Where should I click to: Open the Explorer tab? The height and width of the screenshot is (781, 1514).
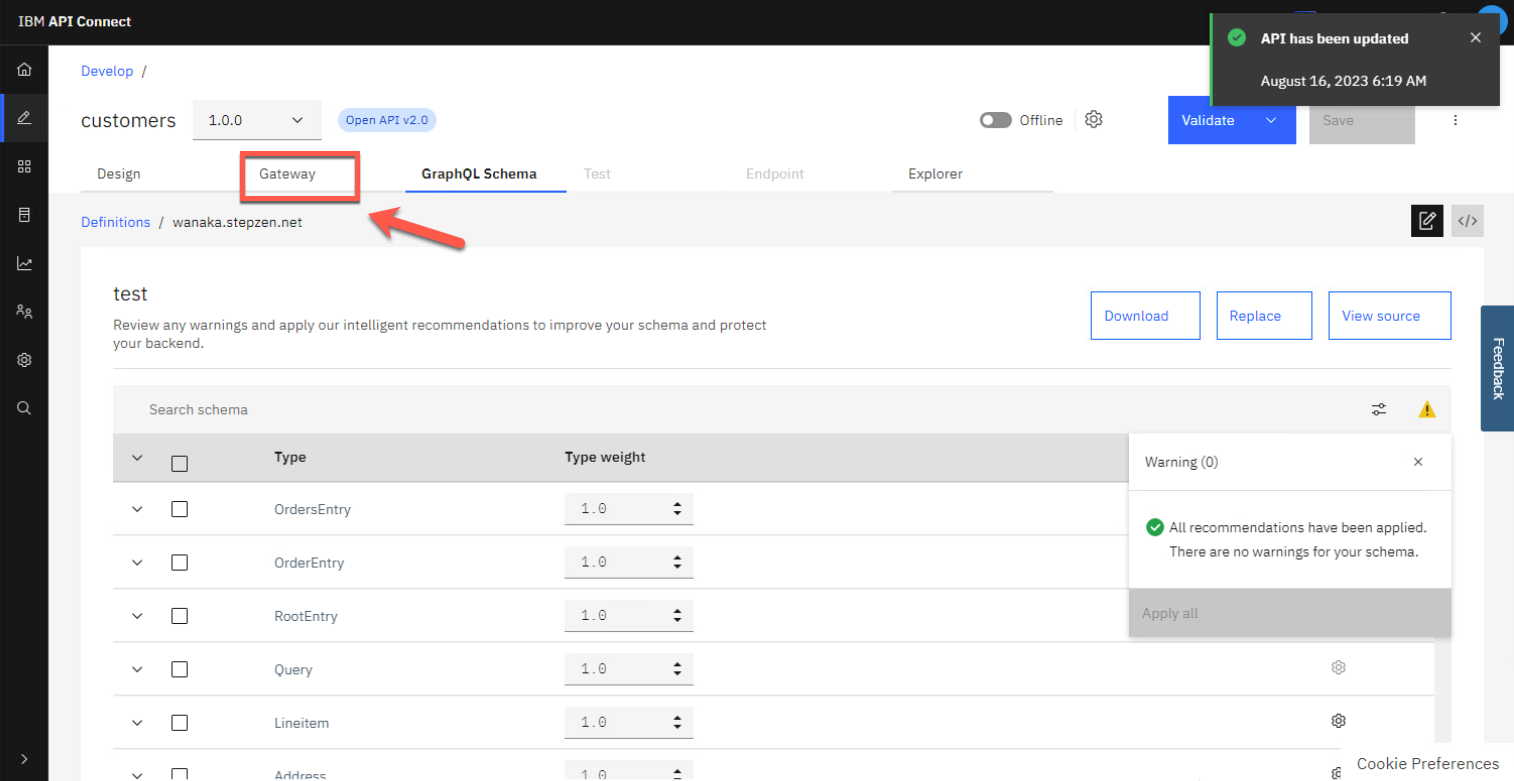coord(935,174)
